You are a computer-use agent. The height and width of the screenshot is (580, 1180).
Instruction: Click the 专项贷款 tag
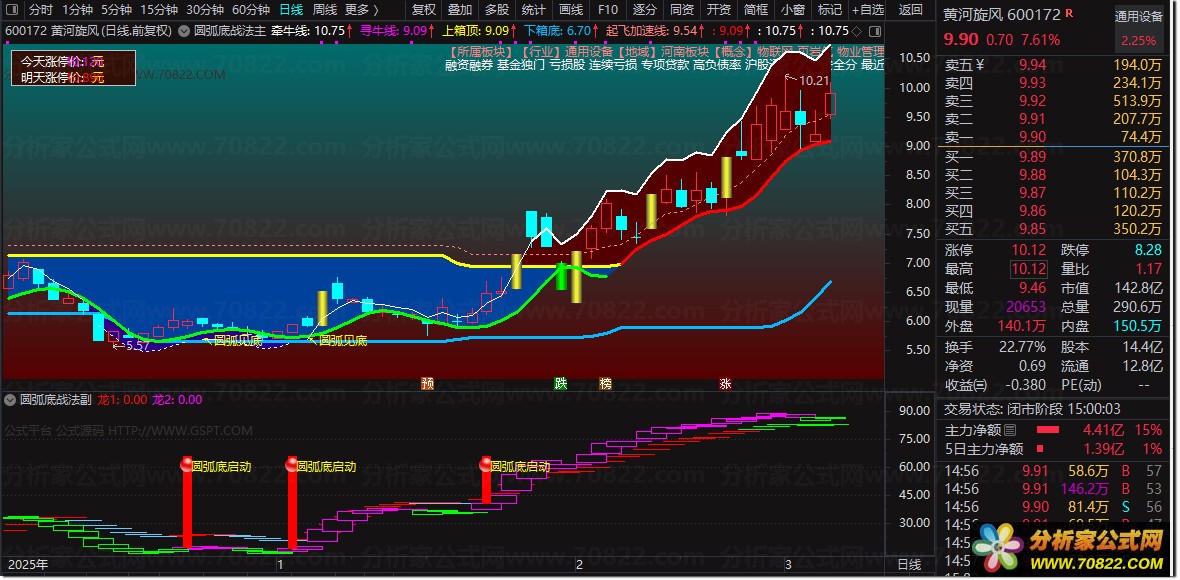pyautogui.click(x=665, y=65)
